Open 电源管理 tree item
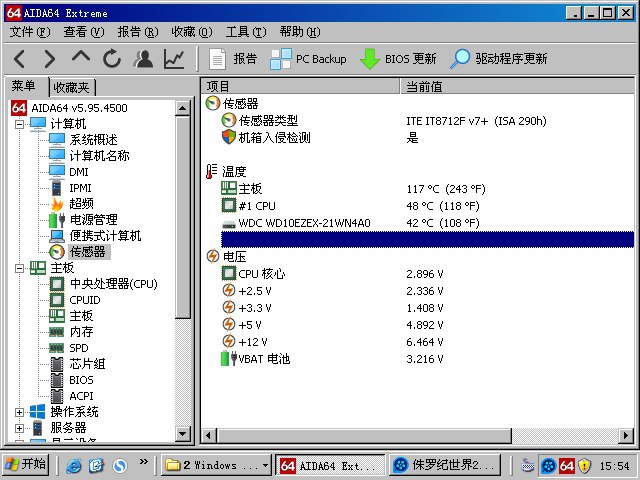The height and width of the screenshot is (480, 640). 93,220
